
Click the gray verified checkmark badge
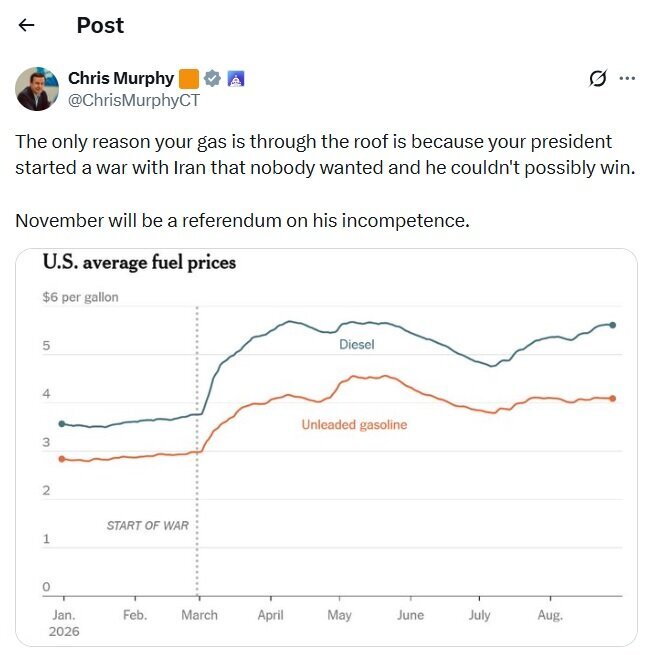212,79
